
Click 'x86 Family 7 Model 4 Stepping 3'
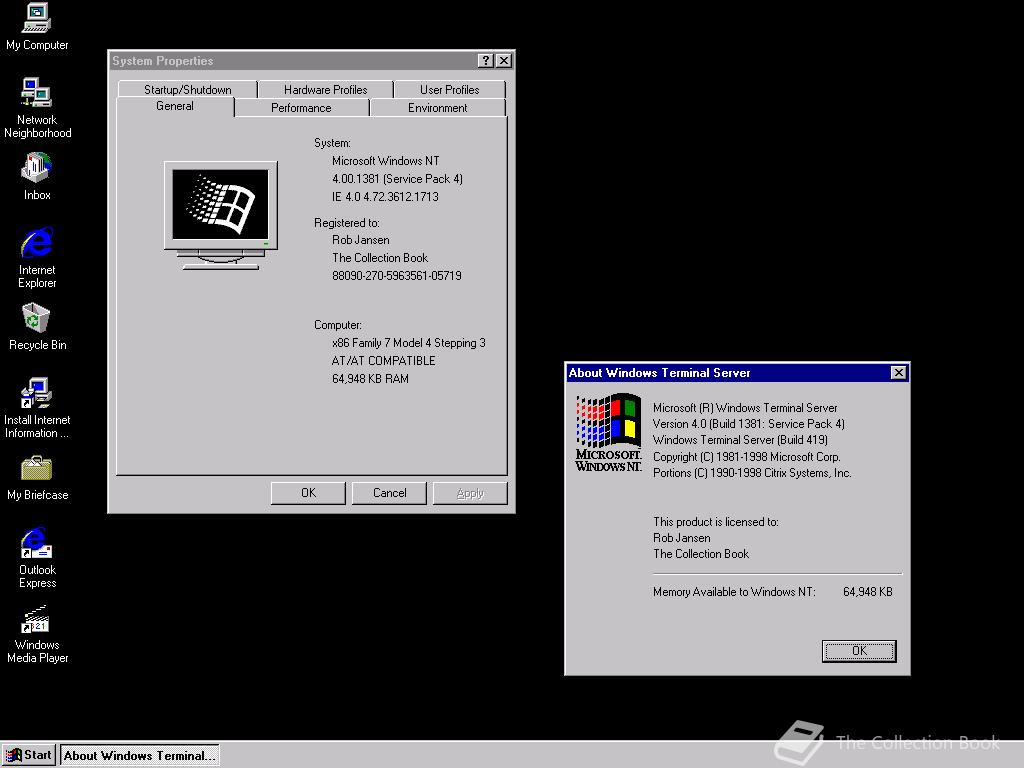[409, 343]
